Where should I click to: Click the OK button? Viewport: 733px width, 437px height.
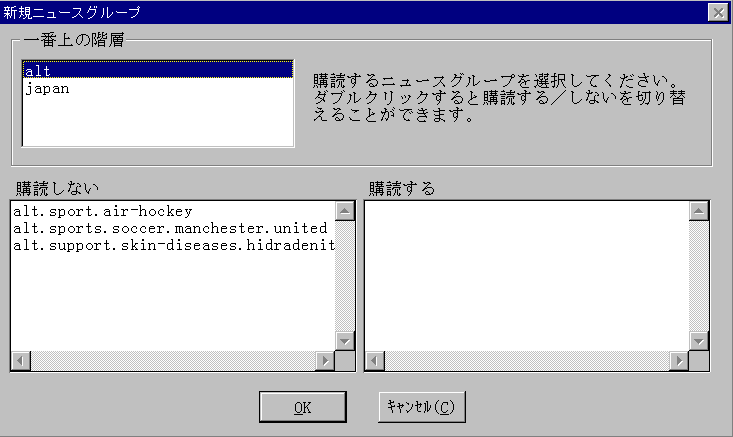(303, 407)
